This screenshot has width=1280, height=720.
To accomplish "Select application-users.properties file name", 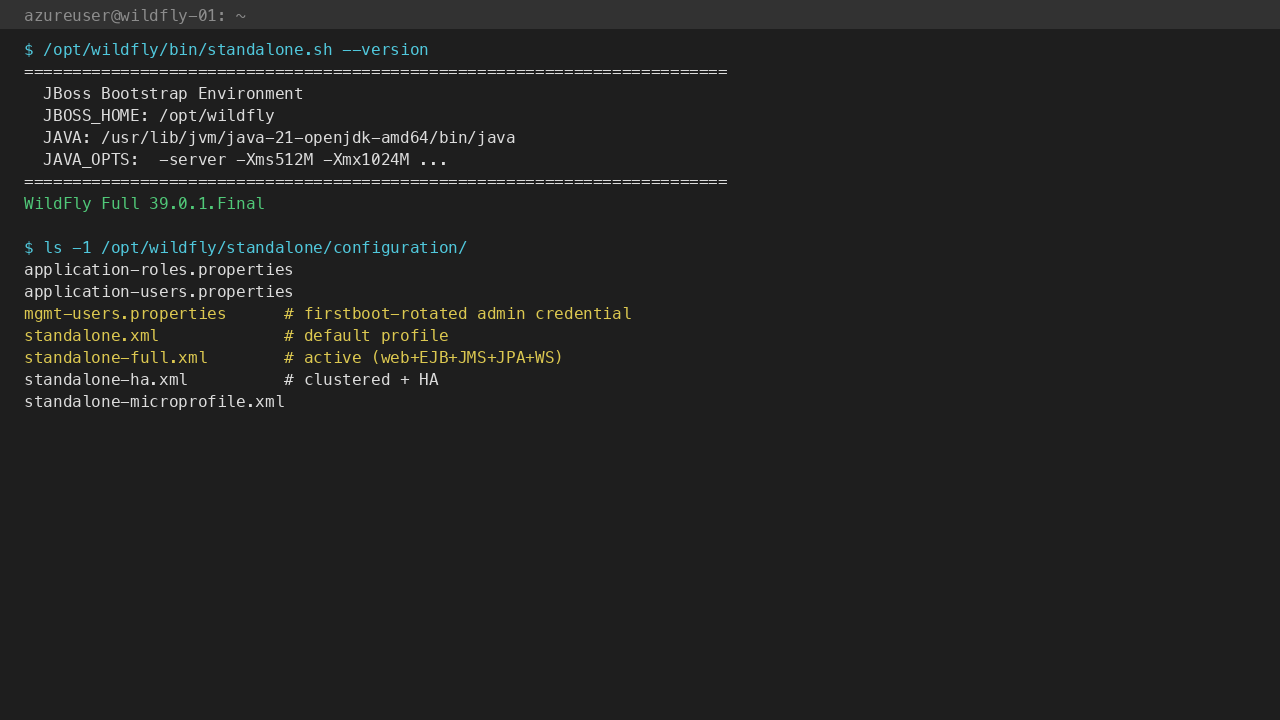I will pos(159,292).
